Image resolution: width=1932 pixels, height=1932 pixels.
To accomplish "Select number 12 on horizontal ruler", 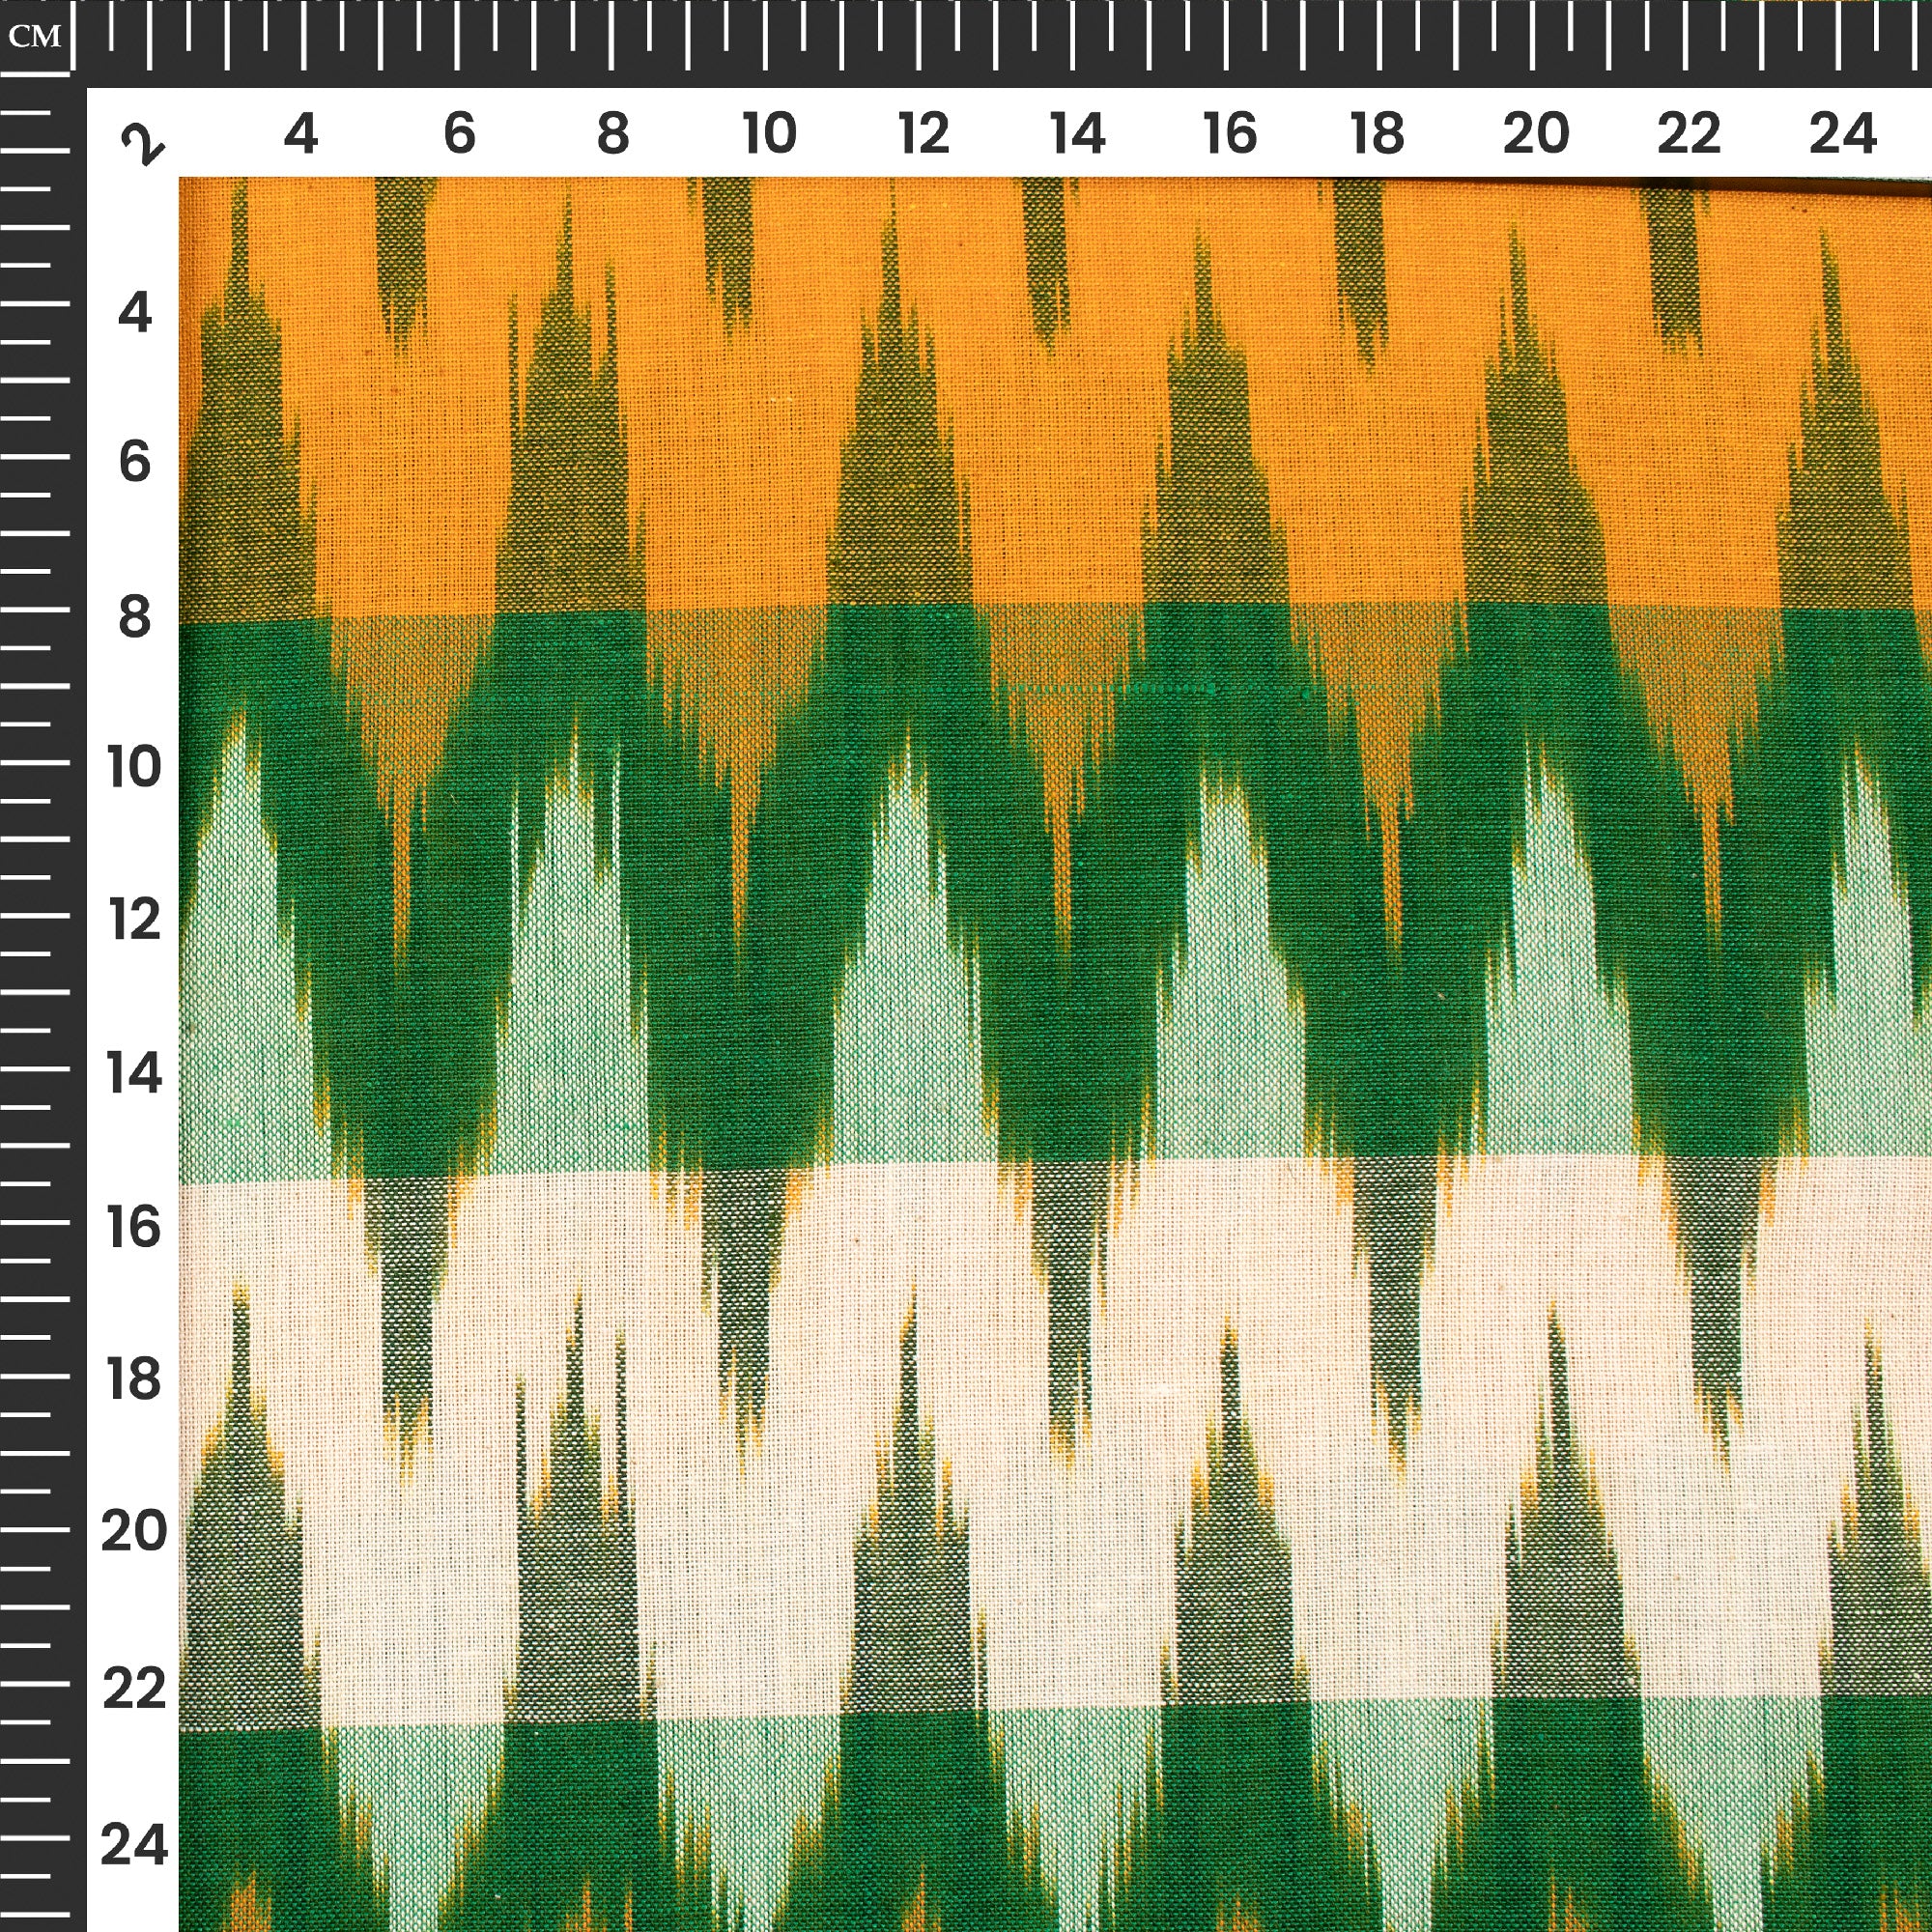I will tap(923, 134).
